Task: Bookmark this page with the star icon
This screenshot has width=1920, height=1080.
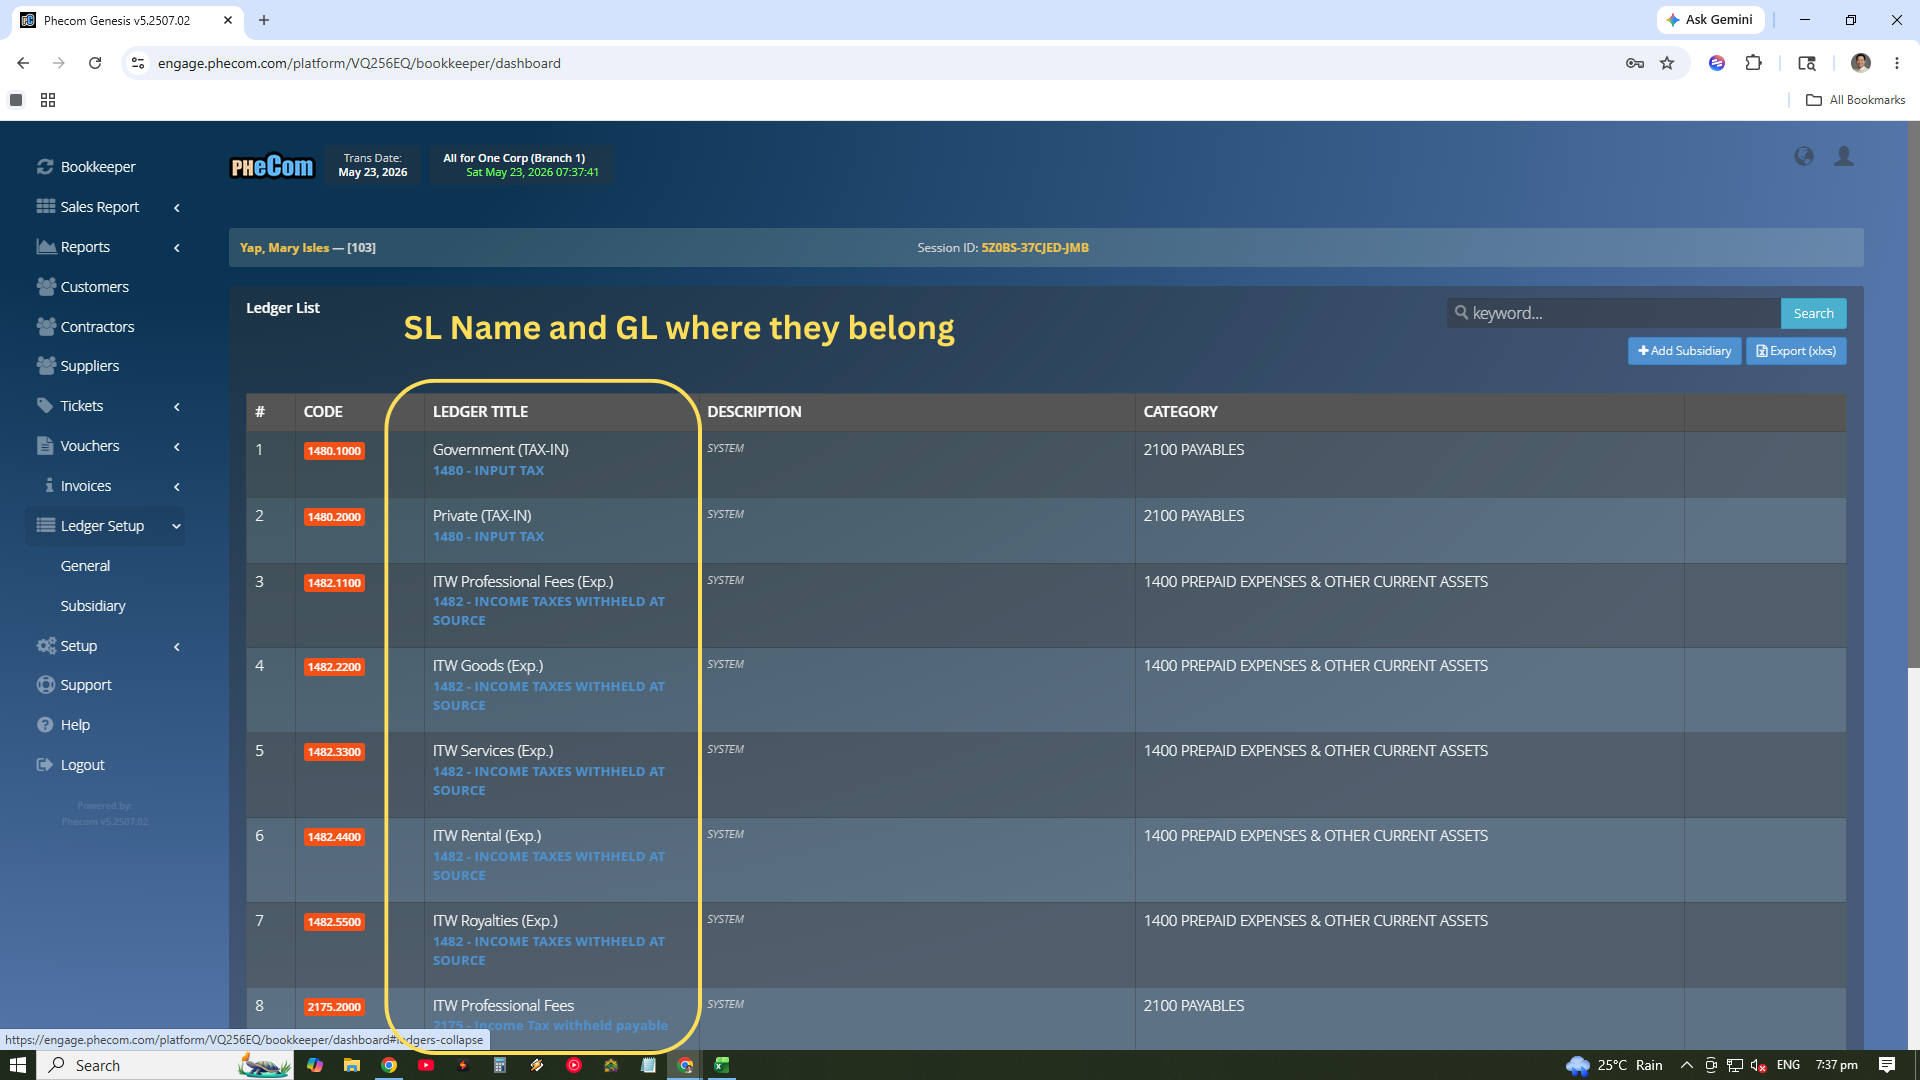Action: click(1667, 63)
